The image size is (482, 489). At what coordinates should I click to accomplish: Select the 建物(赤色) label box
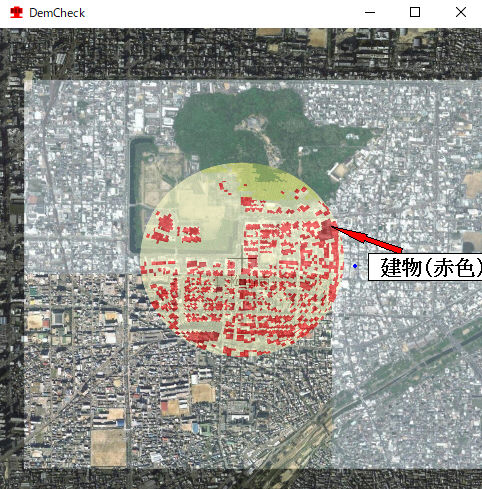(425, 267)
